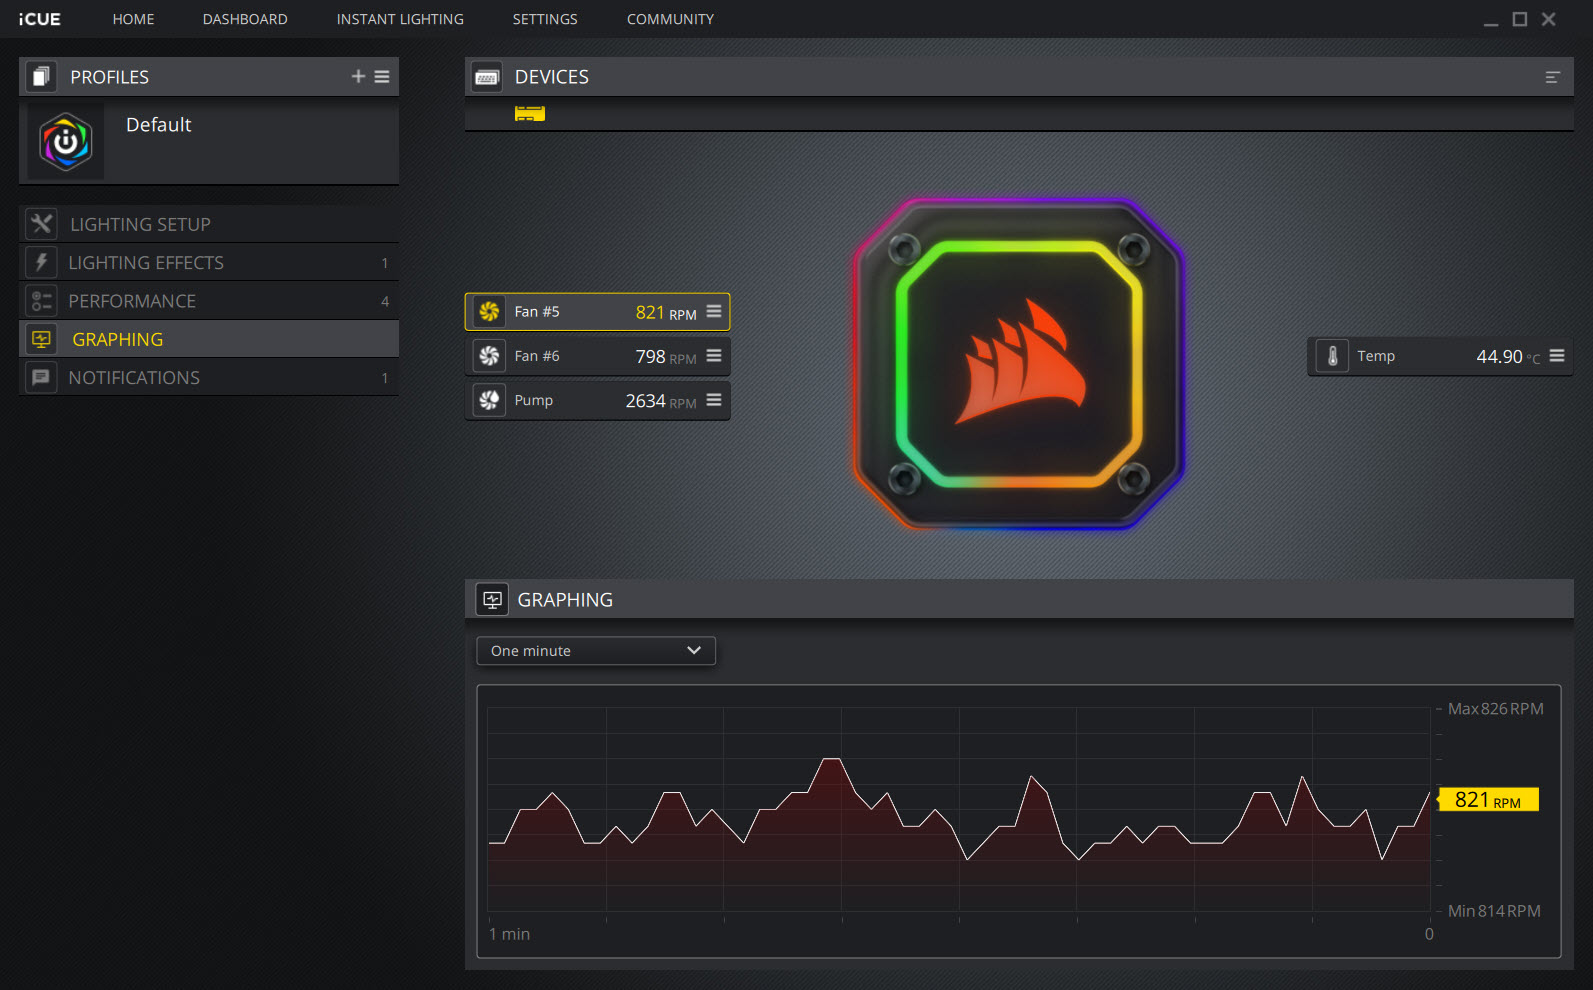The height and width of the screenshot is (990, 1593).
Task: Select GRAPHING in the sidebar
Action: (209, 339)
